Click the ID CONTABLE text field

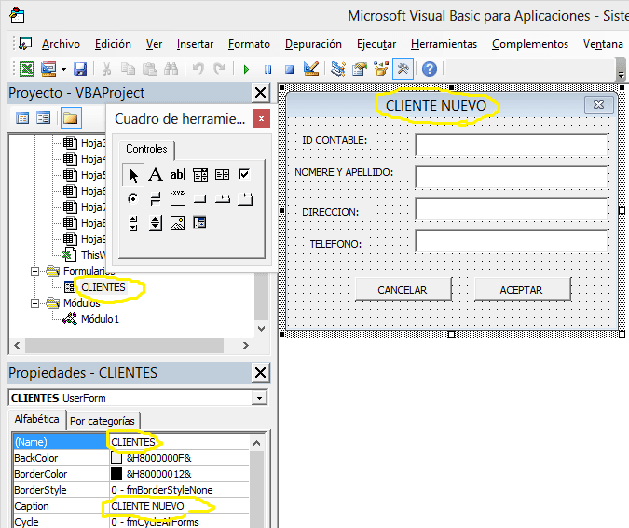point(511,144)
